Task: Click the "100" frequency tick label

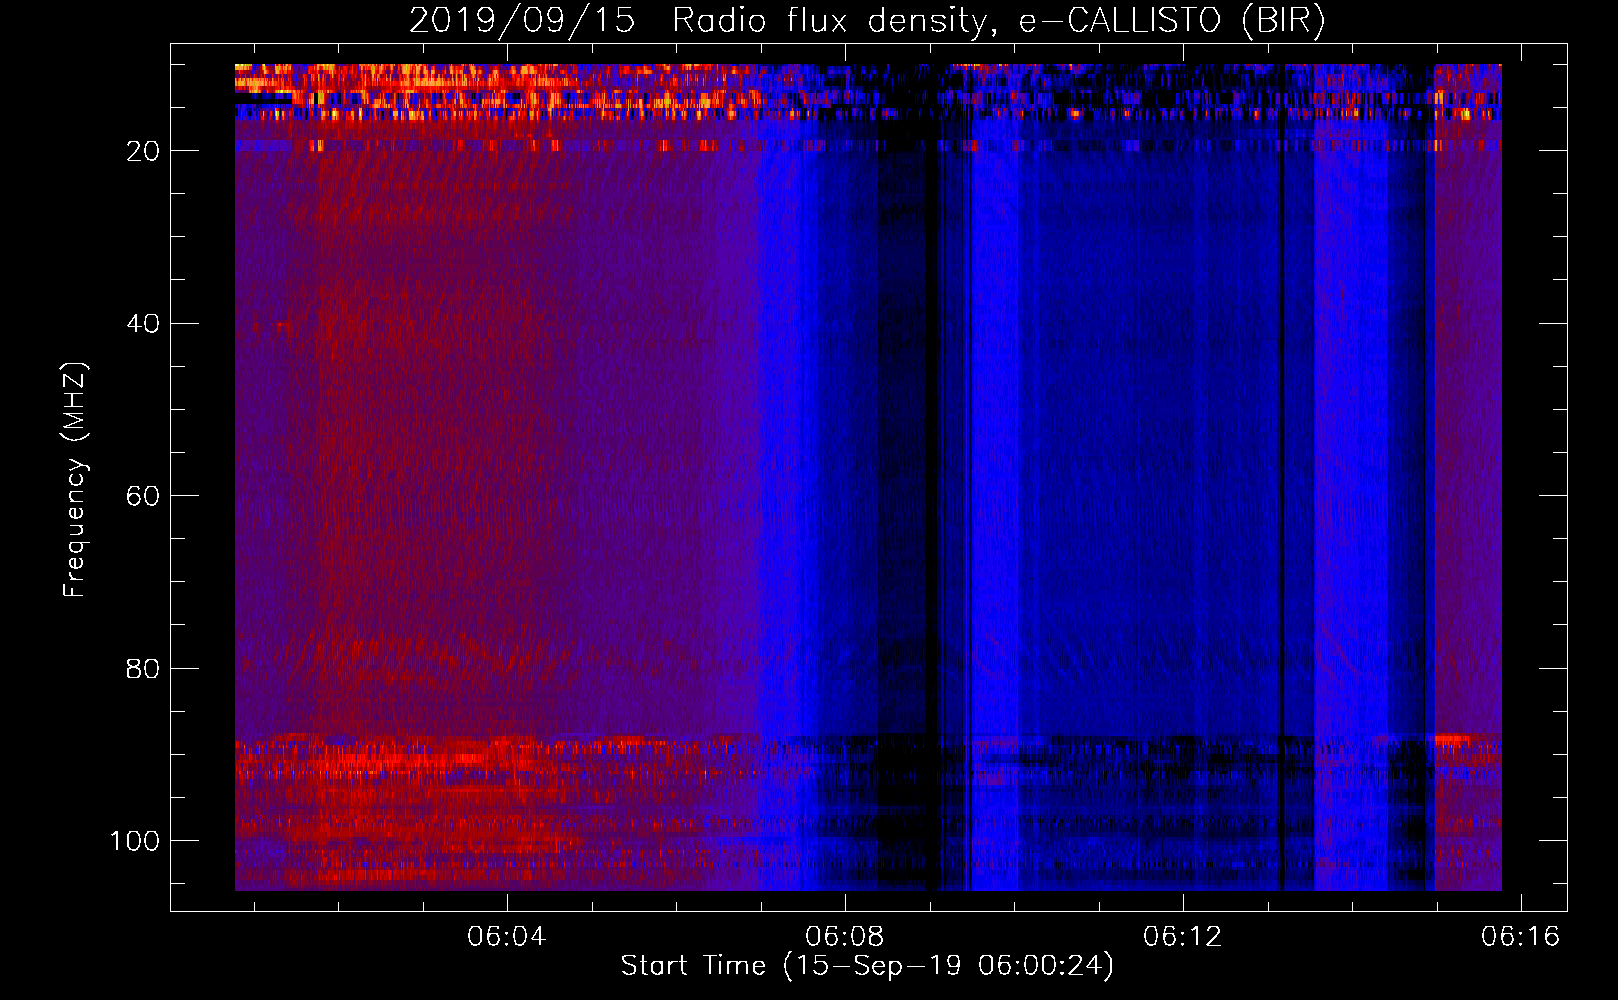Action: tap(135, 841)
